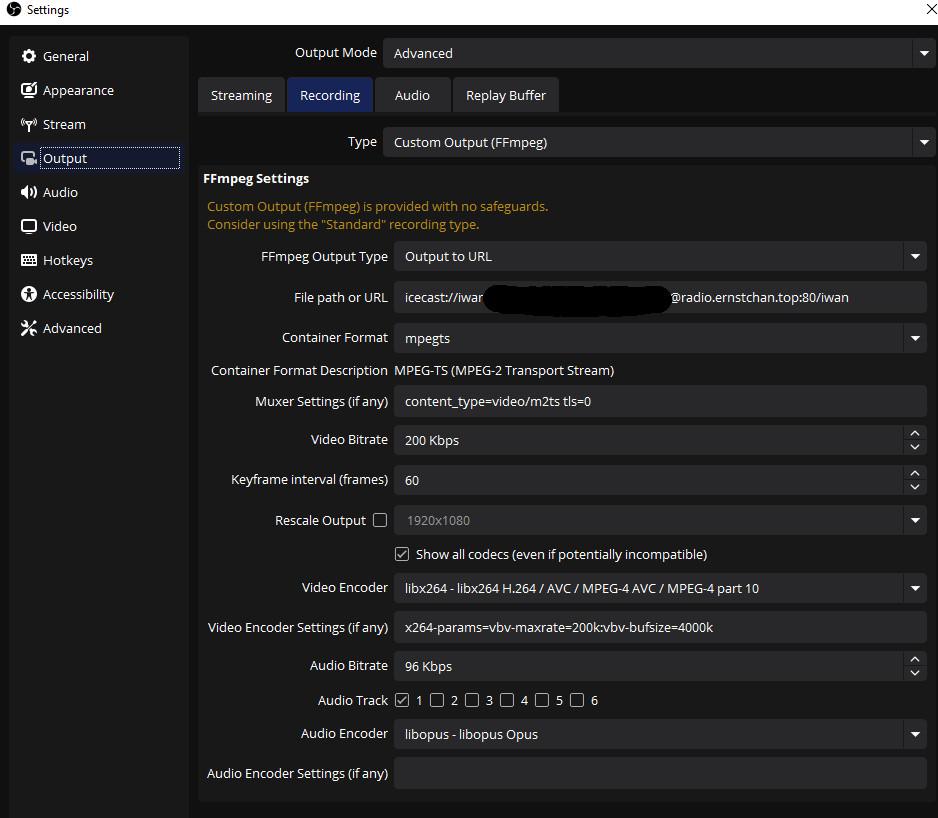Enable the Rescale Output checkbox
This screenshot has height=818, width=938.
pos(380,520)
